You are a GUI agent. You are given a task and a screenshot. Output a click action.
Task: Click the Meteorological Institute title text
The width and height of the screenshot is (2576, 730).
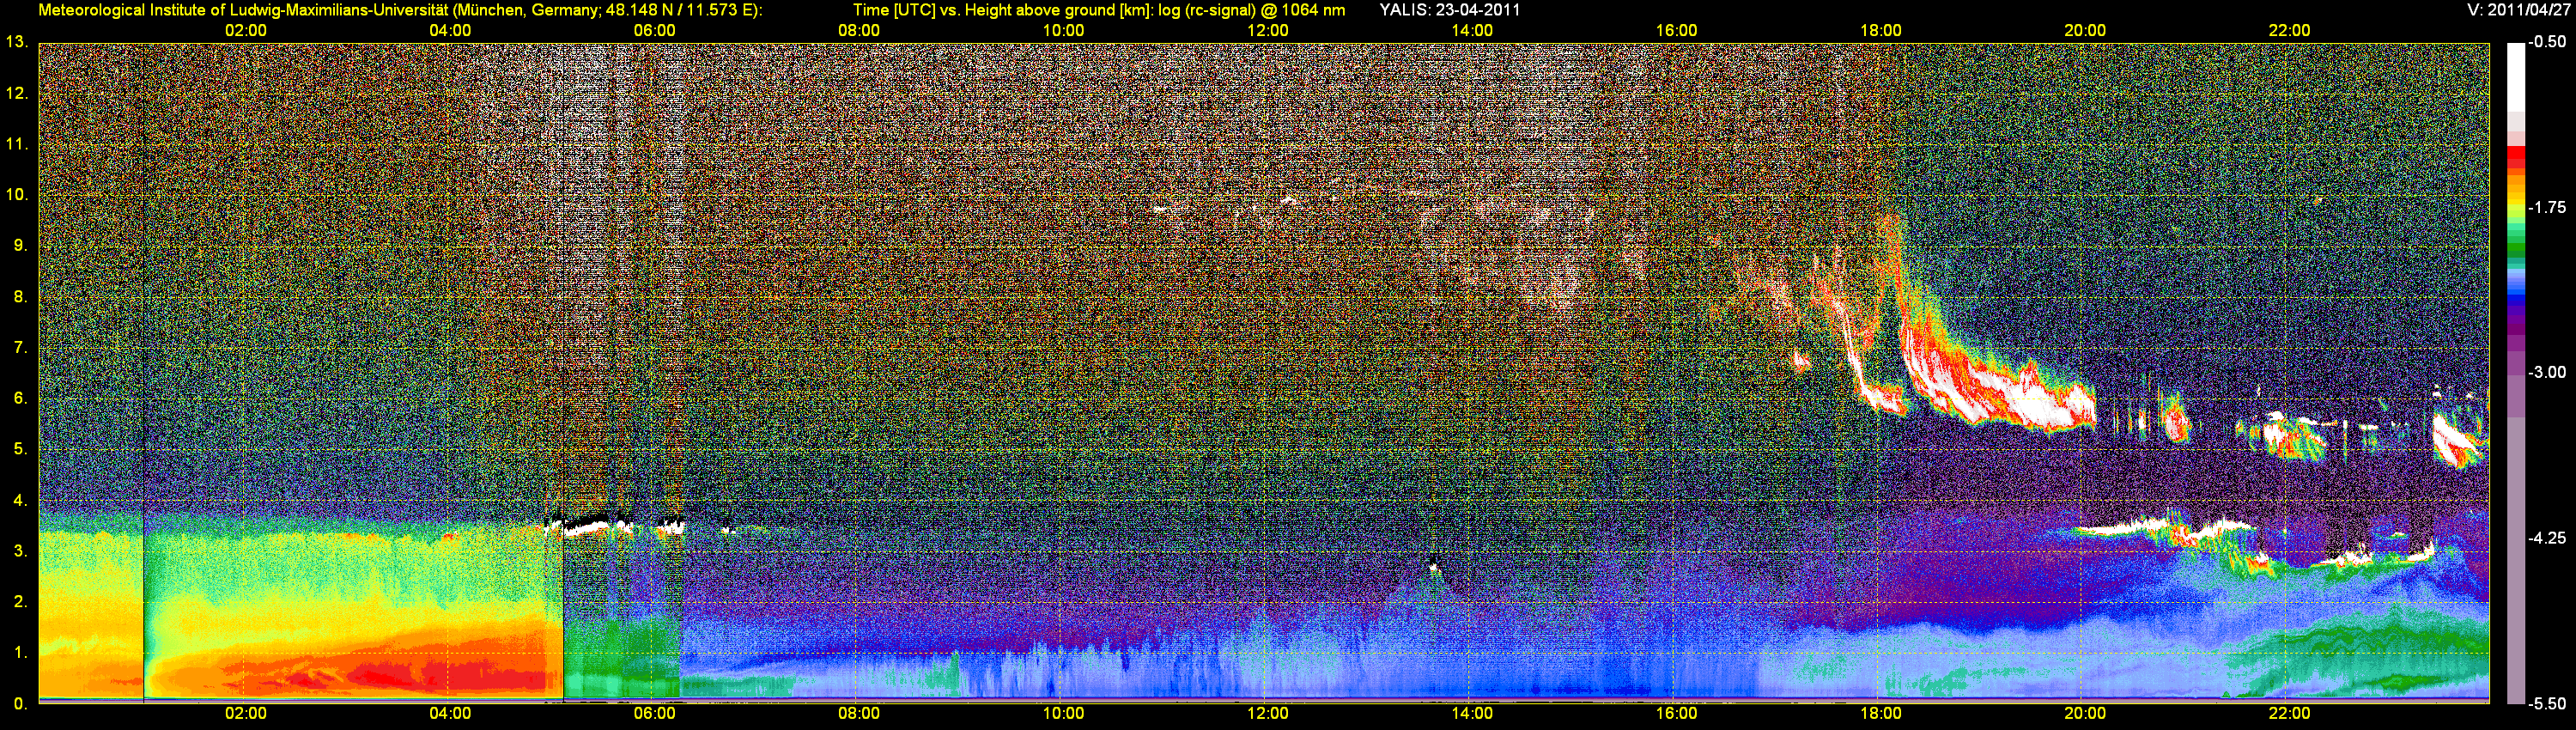coord(400,10)
